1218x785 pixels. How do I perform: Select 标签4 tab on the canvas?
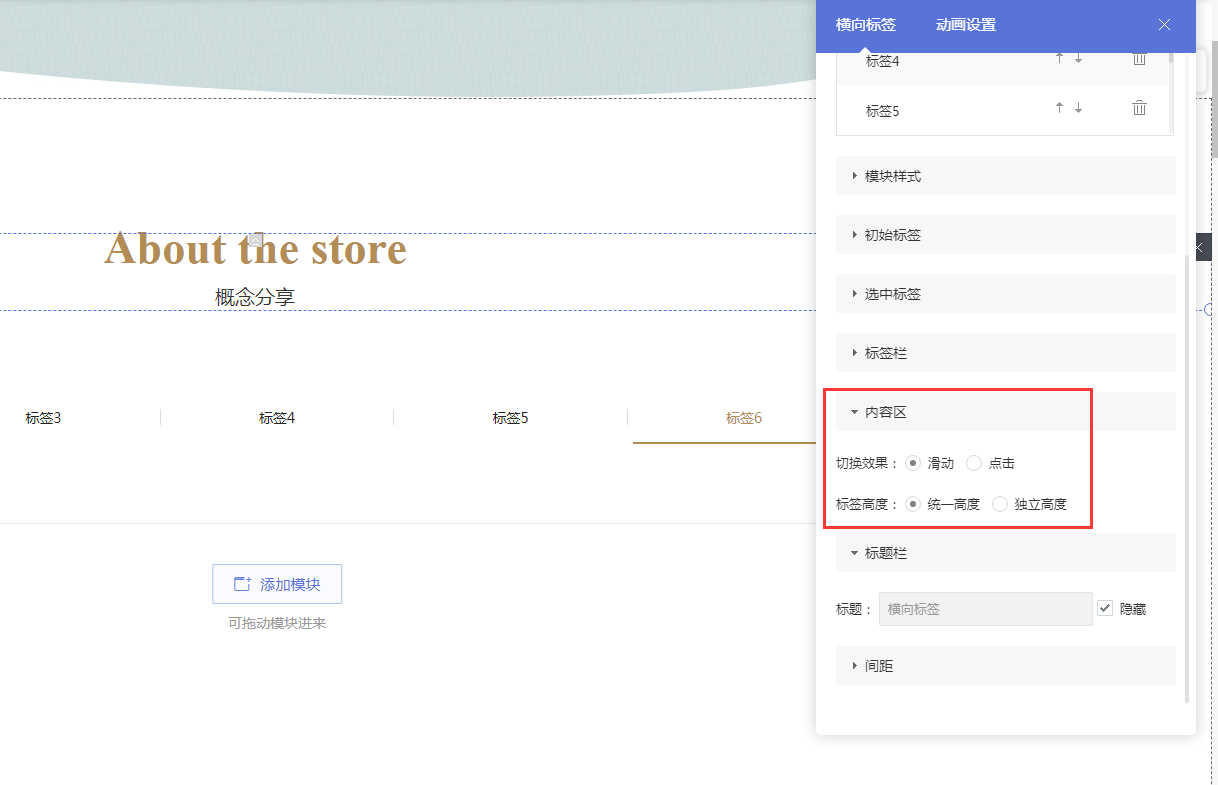click(x=277, y=418)
